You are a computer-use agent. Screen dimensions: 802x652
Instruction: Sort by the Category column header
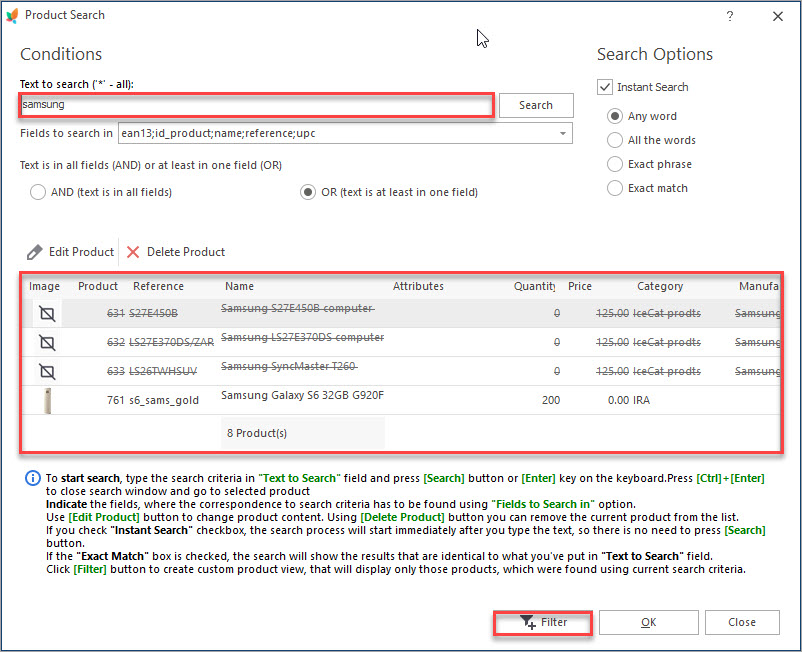coord(660,286)
